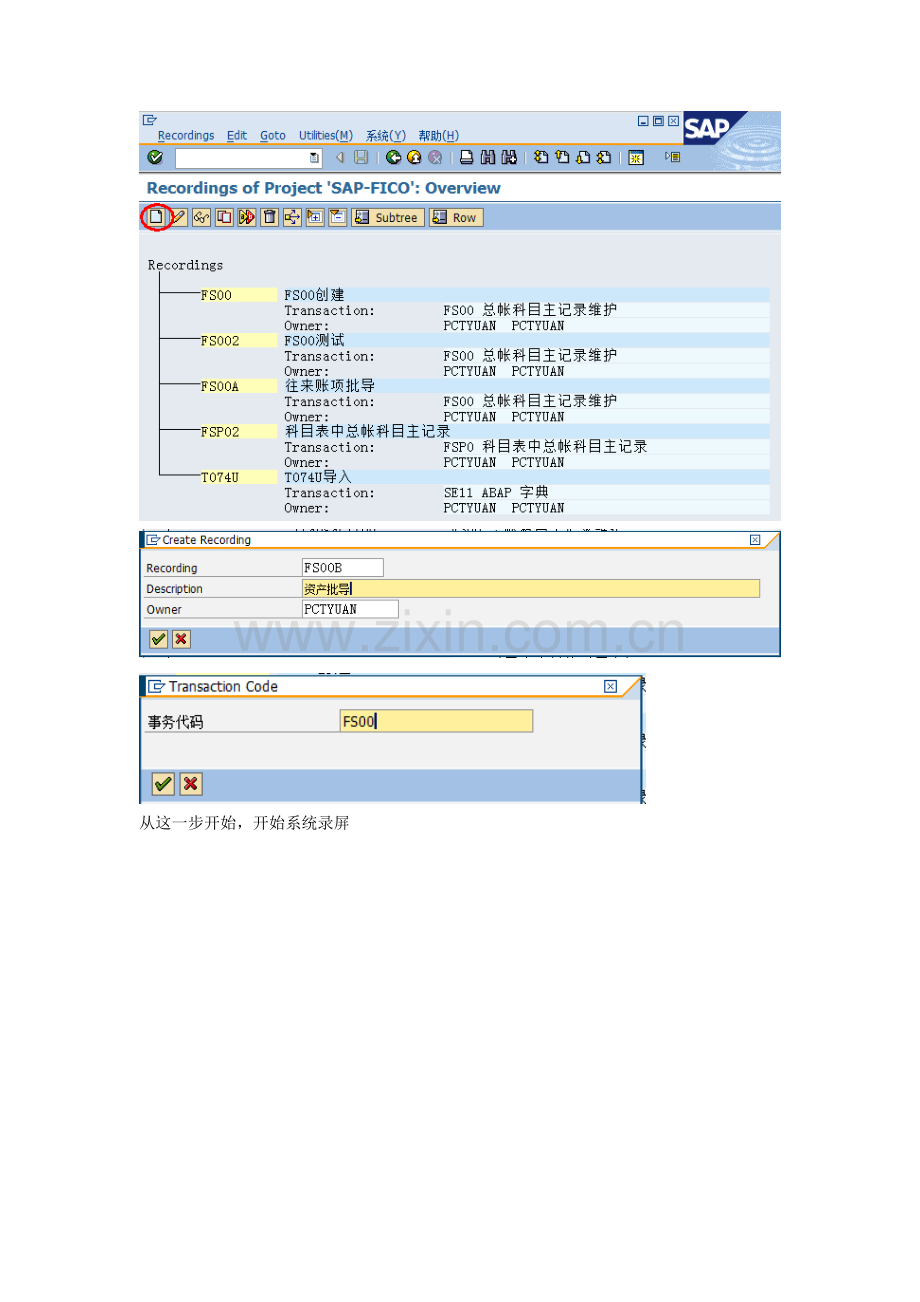This screenshot has height=1302, width=920.
Task: Click the Save disk icon in the standard toolbar
Action: tap(361, 158)
